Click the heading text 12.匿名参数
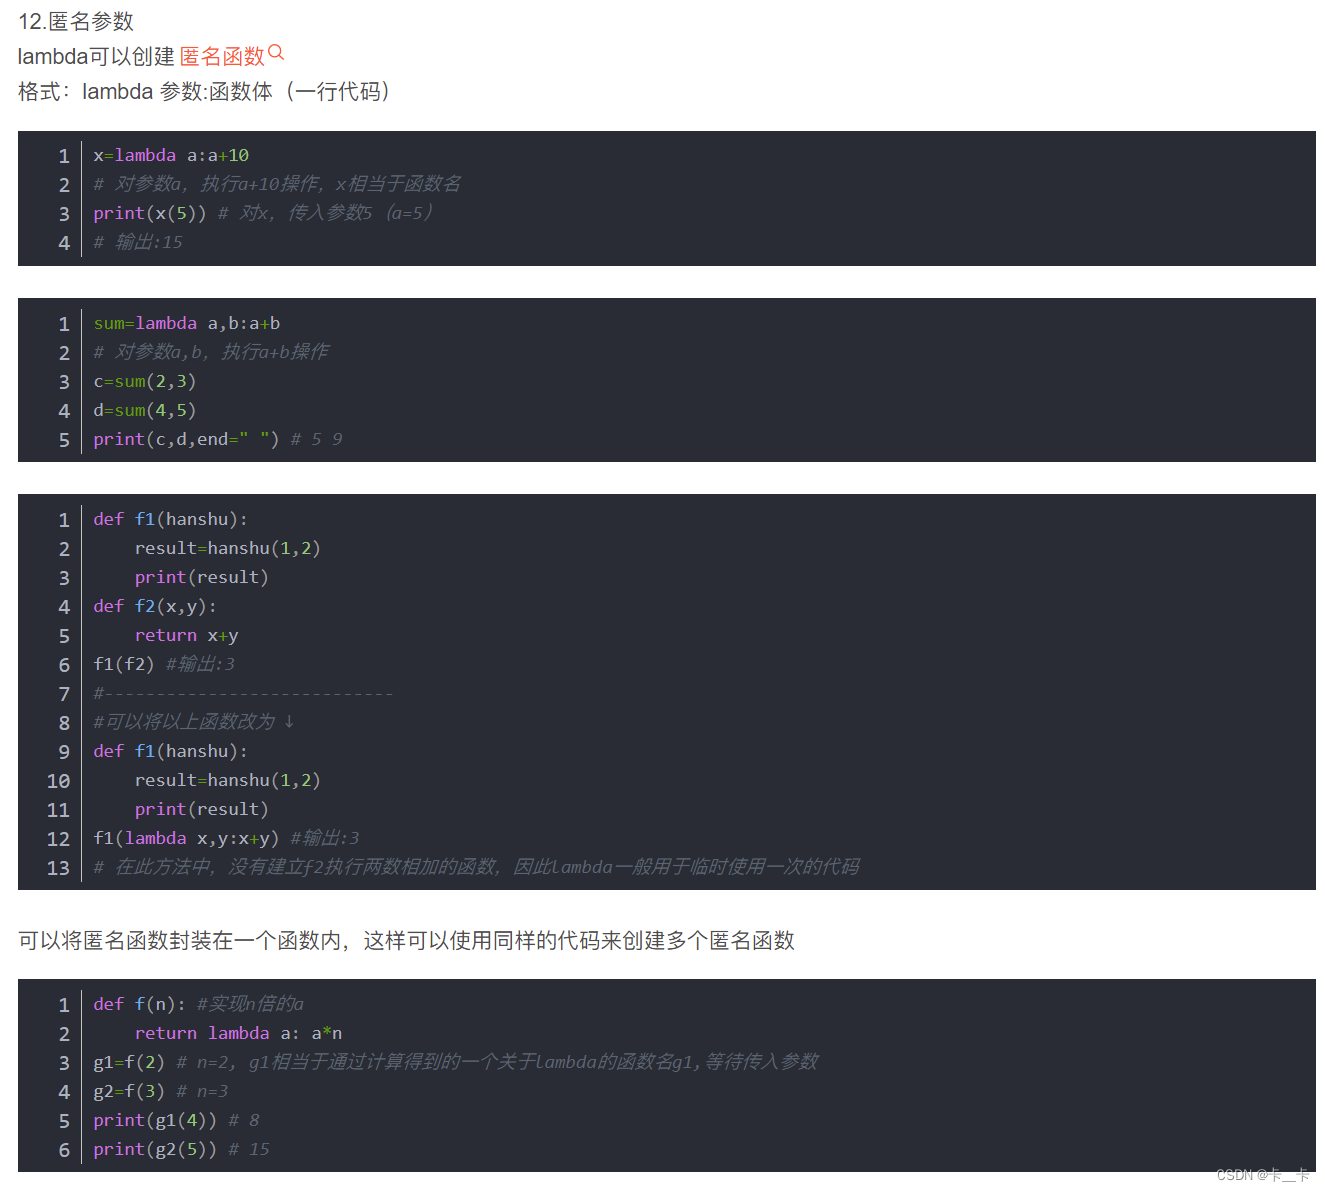This screenshot has width=1325, height=1191. (x=76, y=21)
